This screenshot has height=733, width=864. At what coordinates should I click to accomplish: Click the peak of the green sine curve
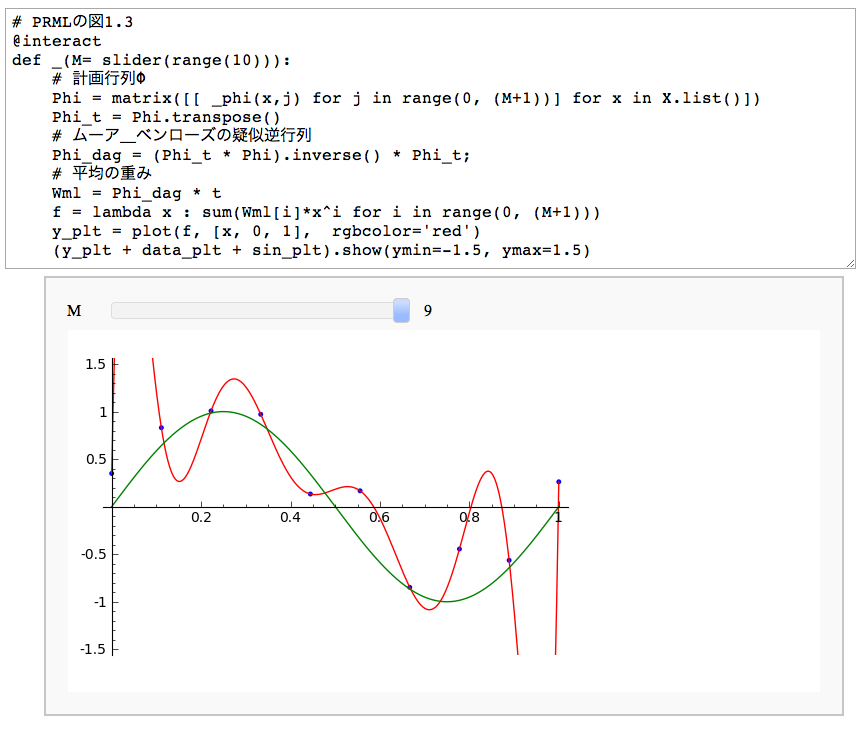225,411
